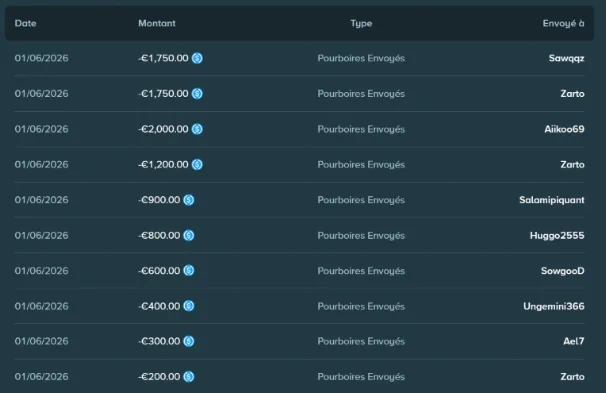The image size is (606, 393).
Task: Select the -€600.00 amount value
Action: pyautogui.click(x=159, y=271)
